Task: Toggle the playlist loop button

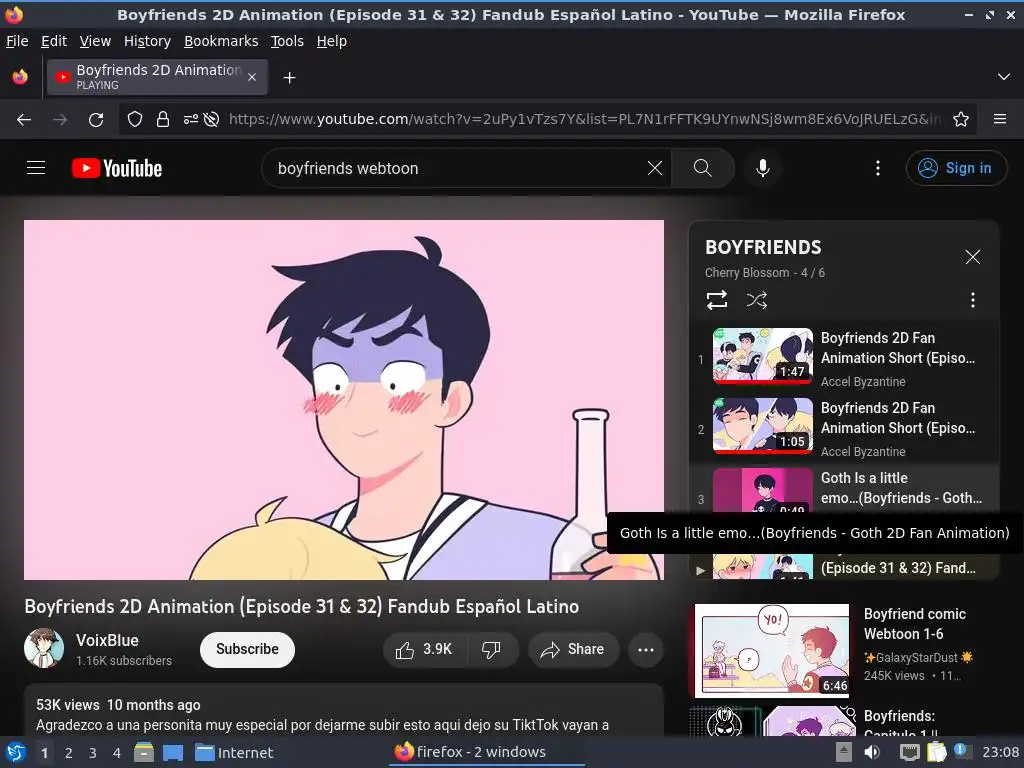Action: [x=716, y=300]
